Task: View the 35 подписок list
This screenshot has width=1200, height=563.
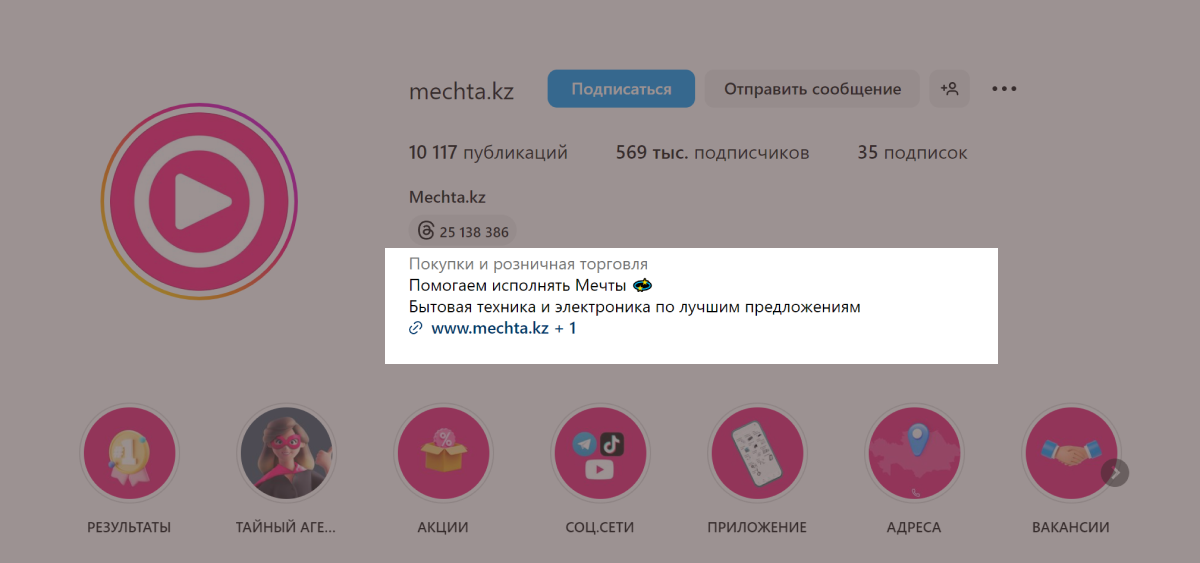Action: click(912, 153)
